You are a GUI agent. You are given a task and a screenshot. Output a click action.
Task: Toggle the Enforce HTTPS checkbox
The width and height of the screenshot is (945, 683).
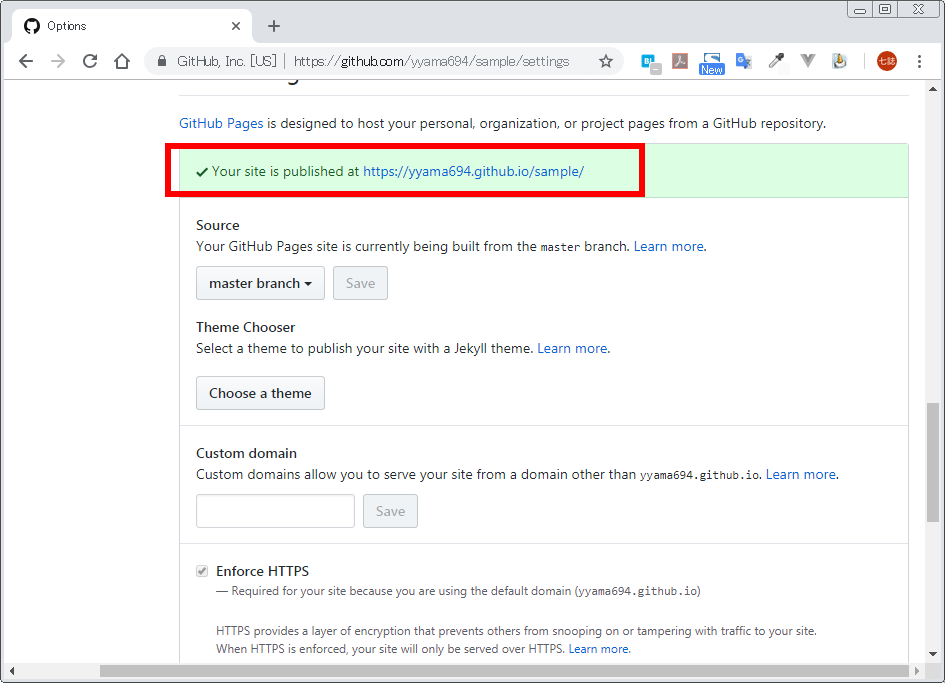pos(202,571)
